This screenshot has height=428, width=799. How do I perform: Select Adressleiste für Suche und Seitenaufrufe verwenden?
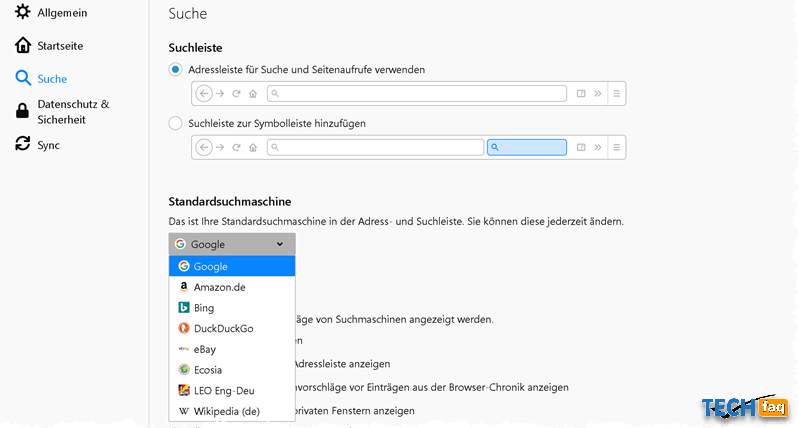(175, 69)
